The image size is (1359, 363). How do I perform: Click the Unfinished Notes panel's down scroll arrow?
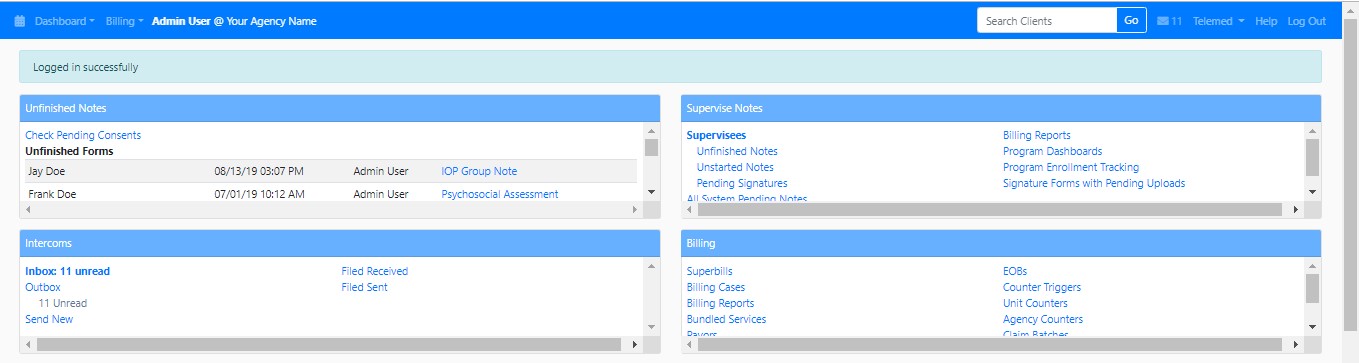click(652, 191)
